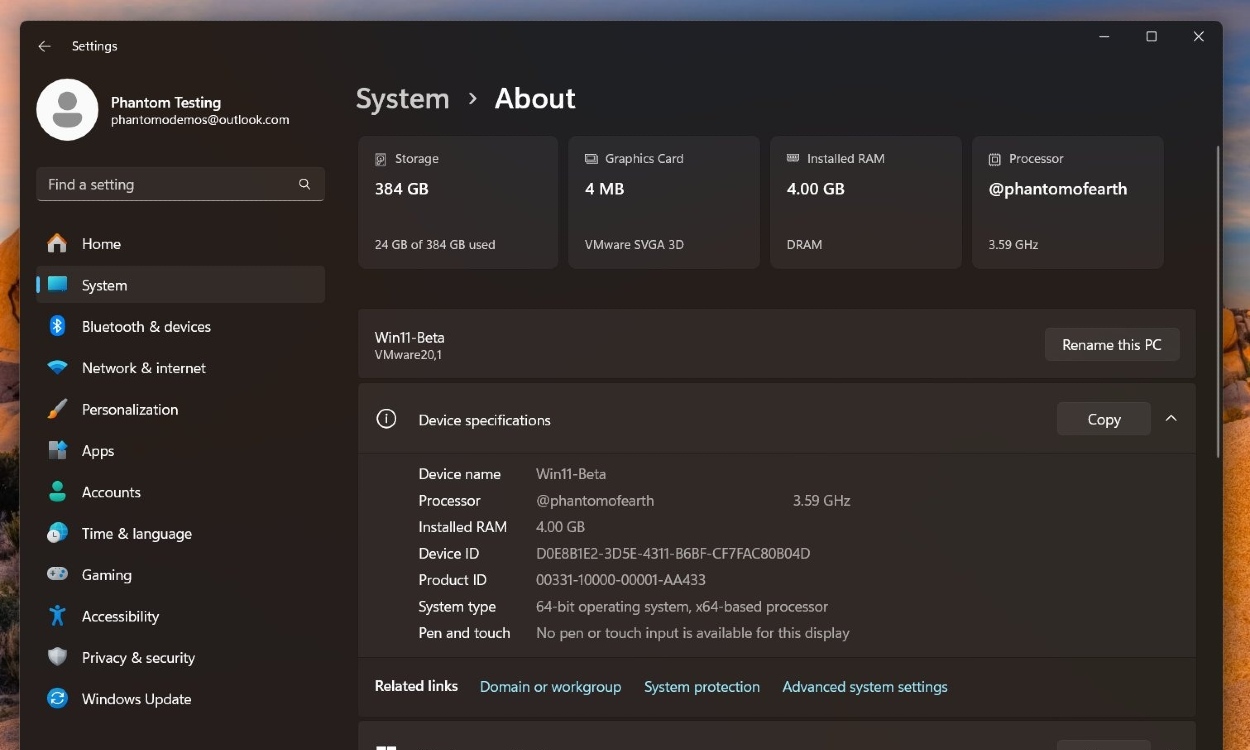This screenshot has width=1250, height=750.
Task: Open Advanced system settings
Action: (x=864, y=686)
